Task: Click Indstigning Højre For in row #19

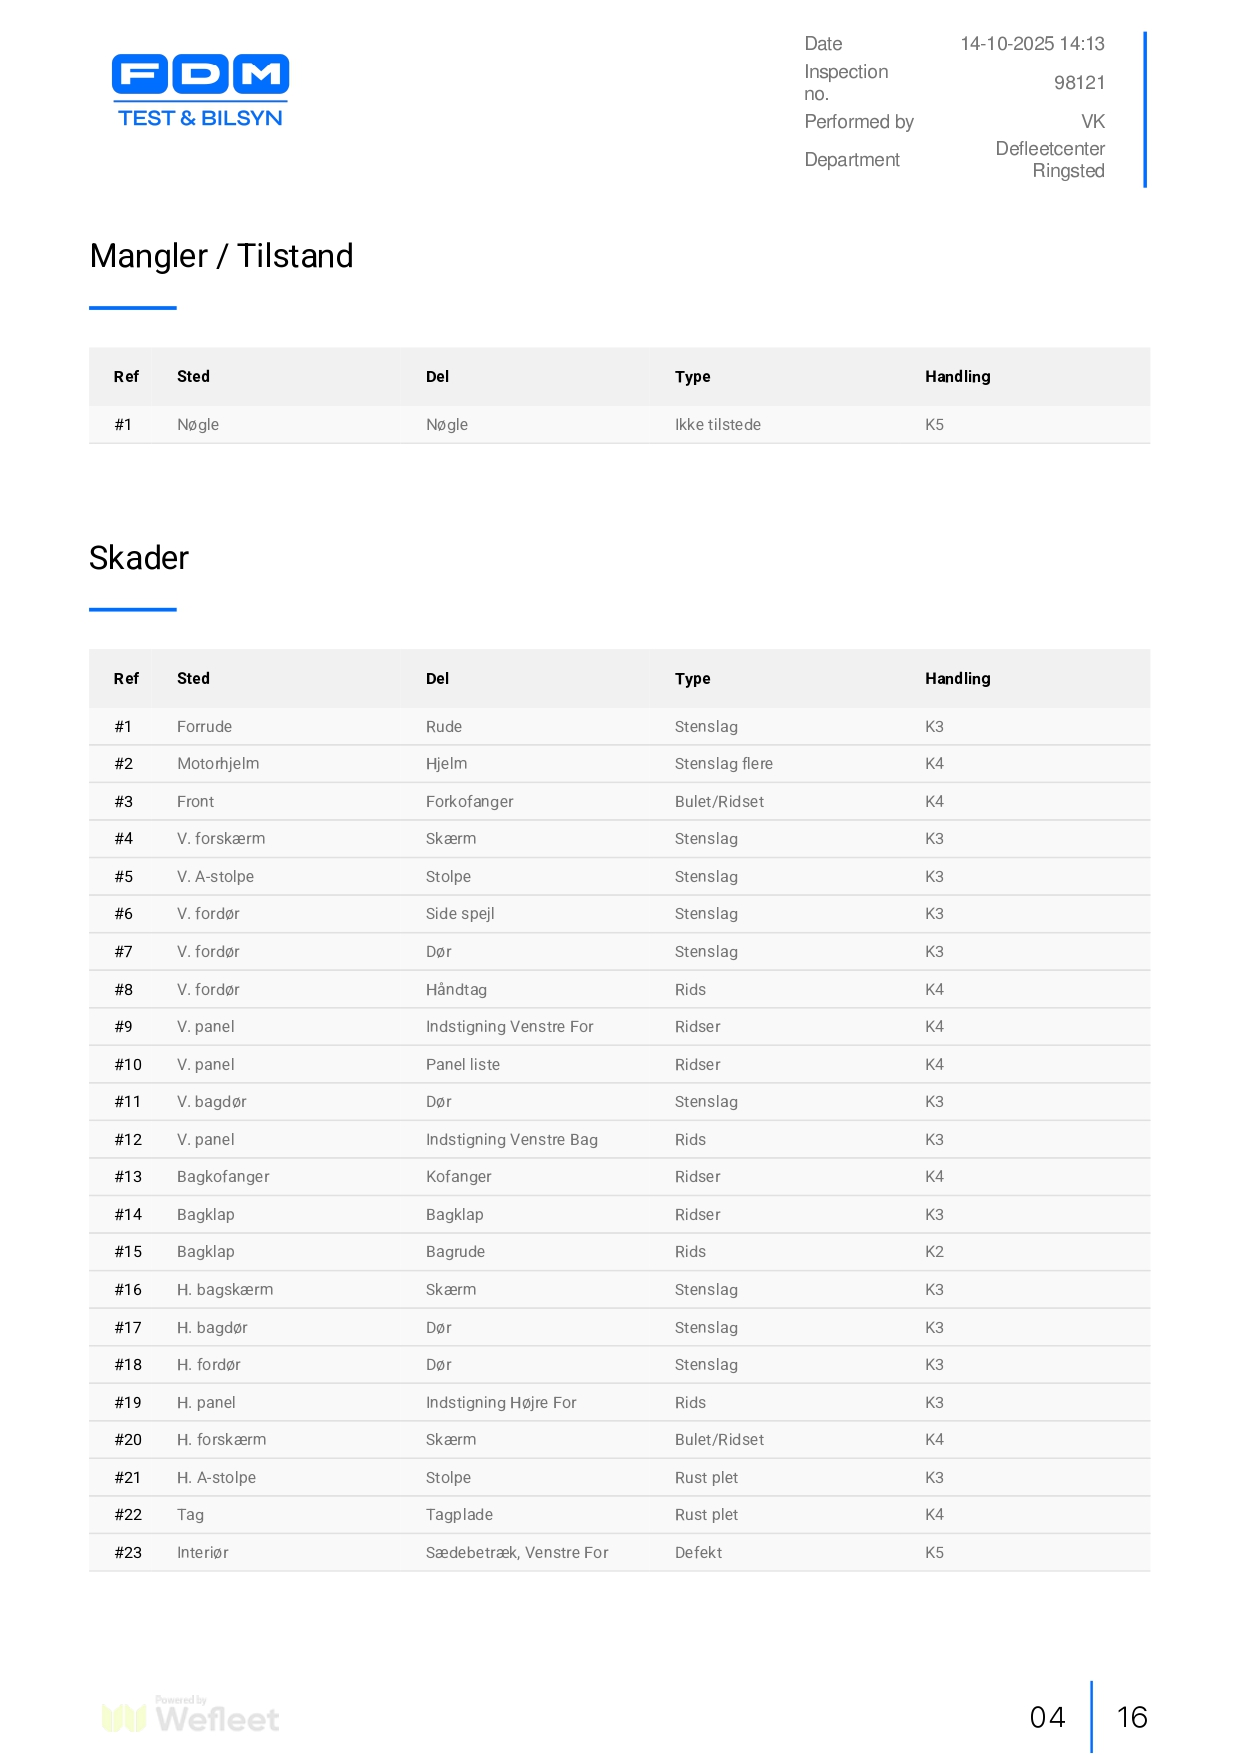Action: 501,1403
